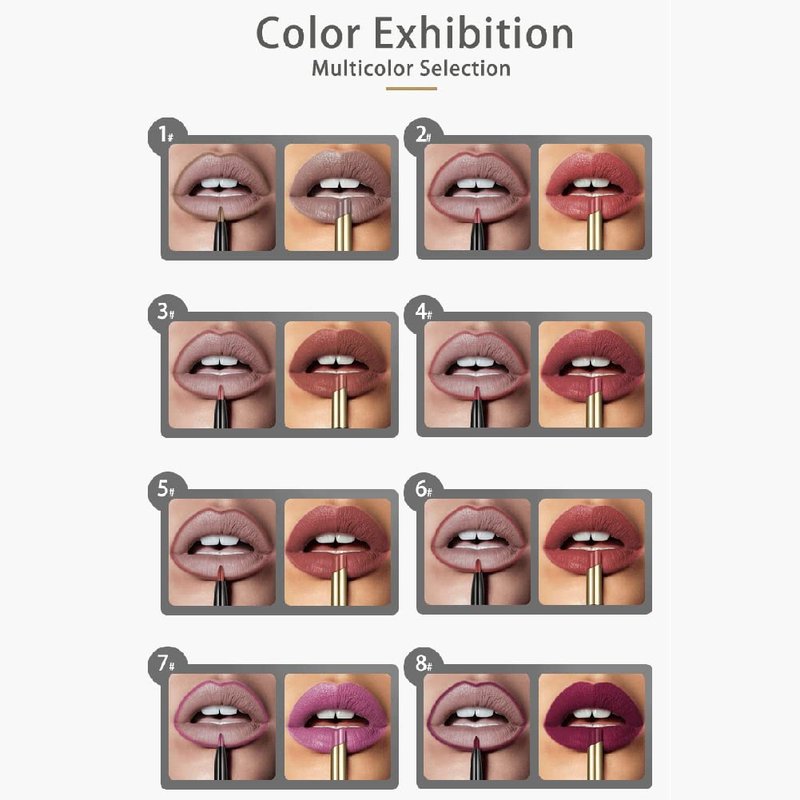Choose the color 8 deep berry lipstick image
Viewport: 800px width, 800px height.
pos(592,727)
